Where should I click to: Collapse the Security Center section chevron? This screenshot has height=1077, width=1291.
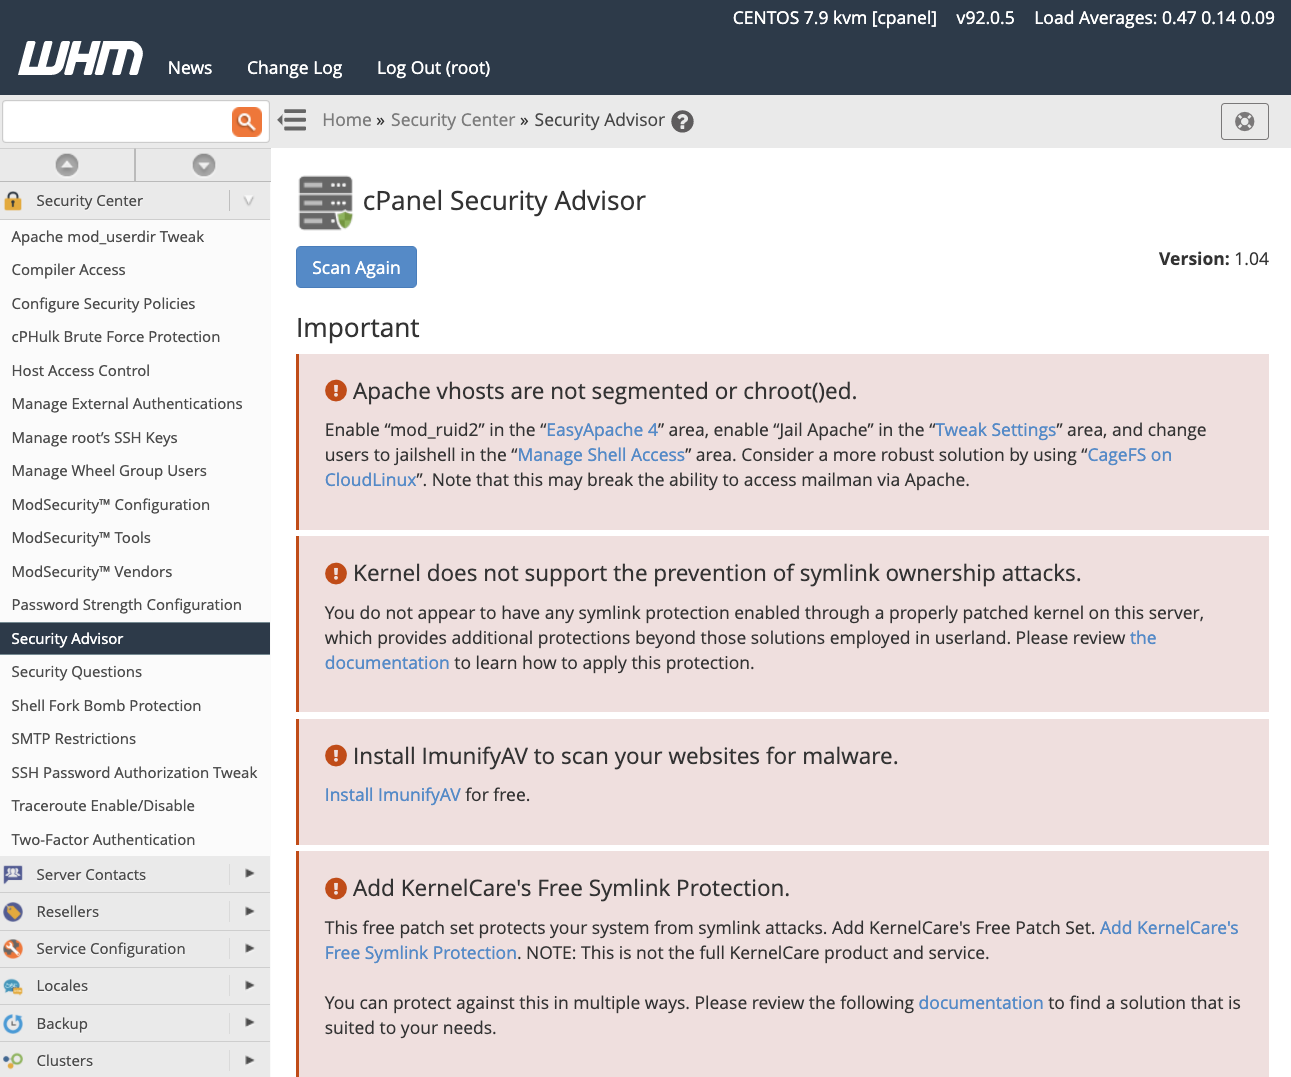(248, 200)
